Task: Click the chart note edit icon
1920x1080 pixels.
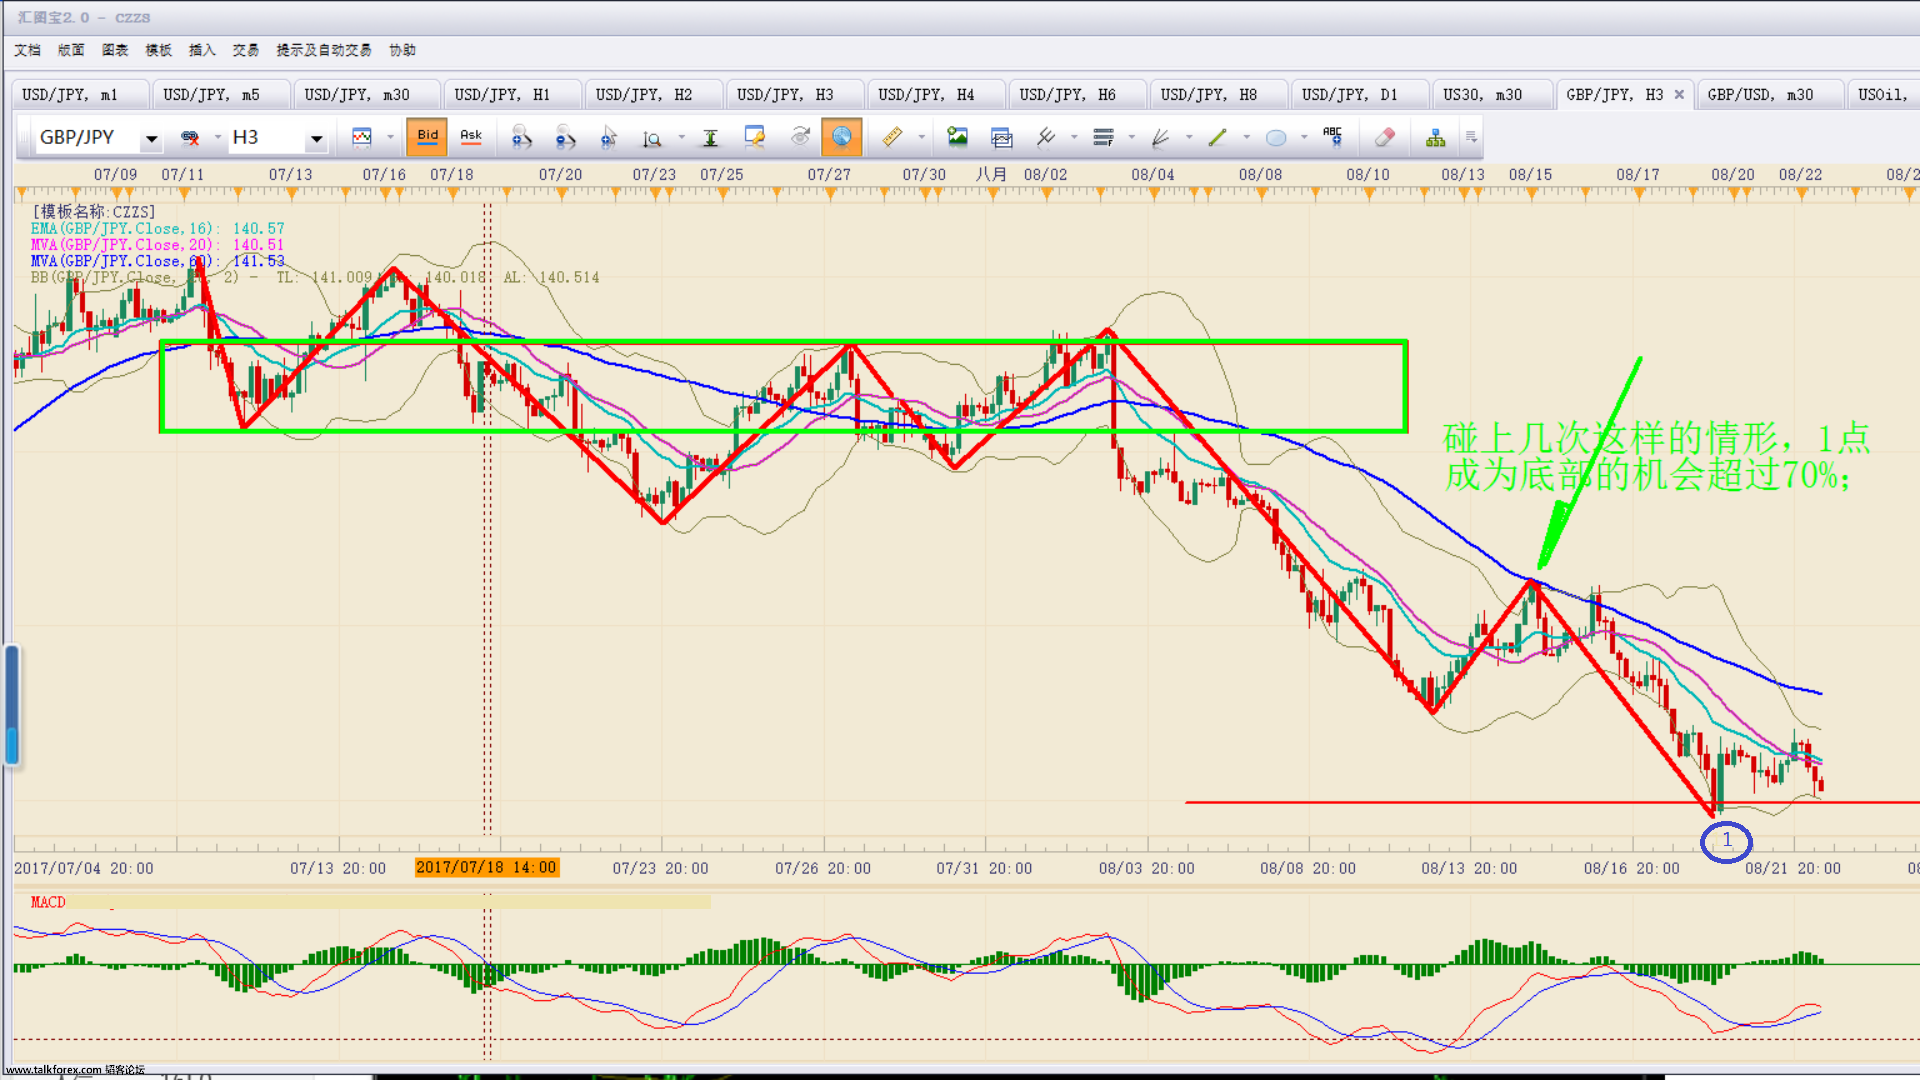Action: [755, 138]
